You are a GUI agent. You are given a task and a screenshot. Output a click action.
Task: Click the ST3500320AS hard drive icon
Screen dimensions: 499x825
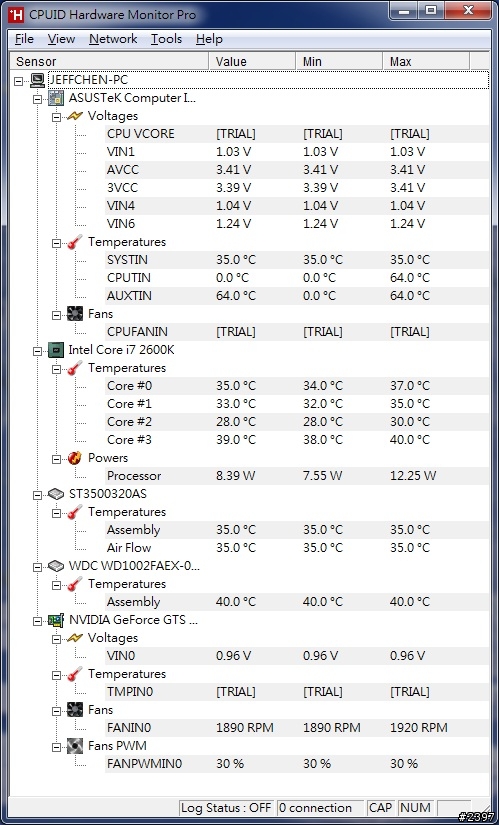56,494
